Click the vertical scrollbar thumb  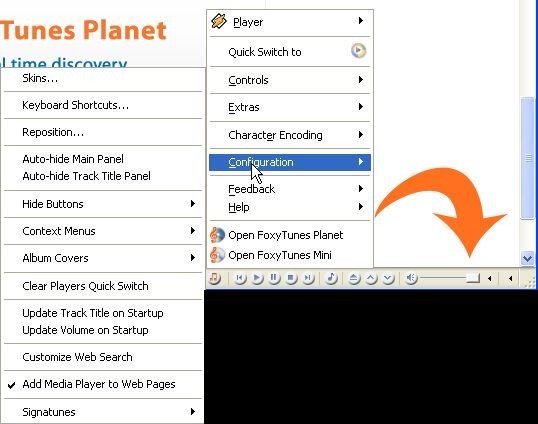click(528, 158)
